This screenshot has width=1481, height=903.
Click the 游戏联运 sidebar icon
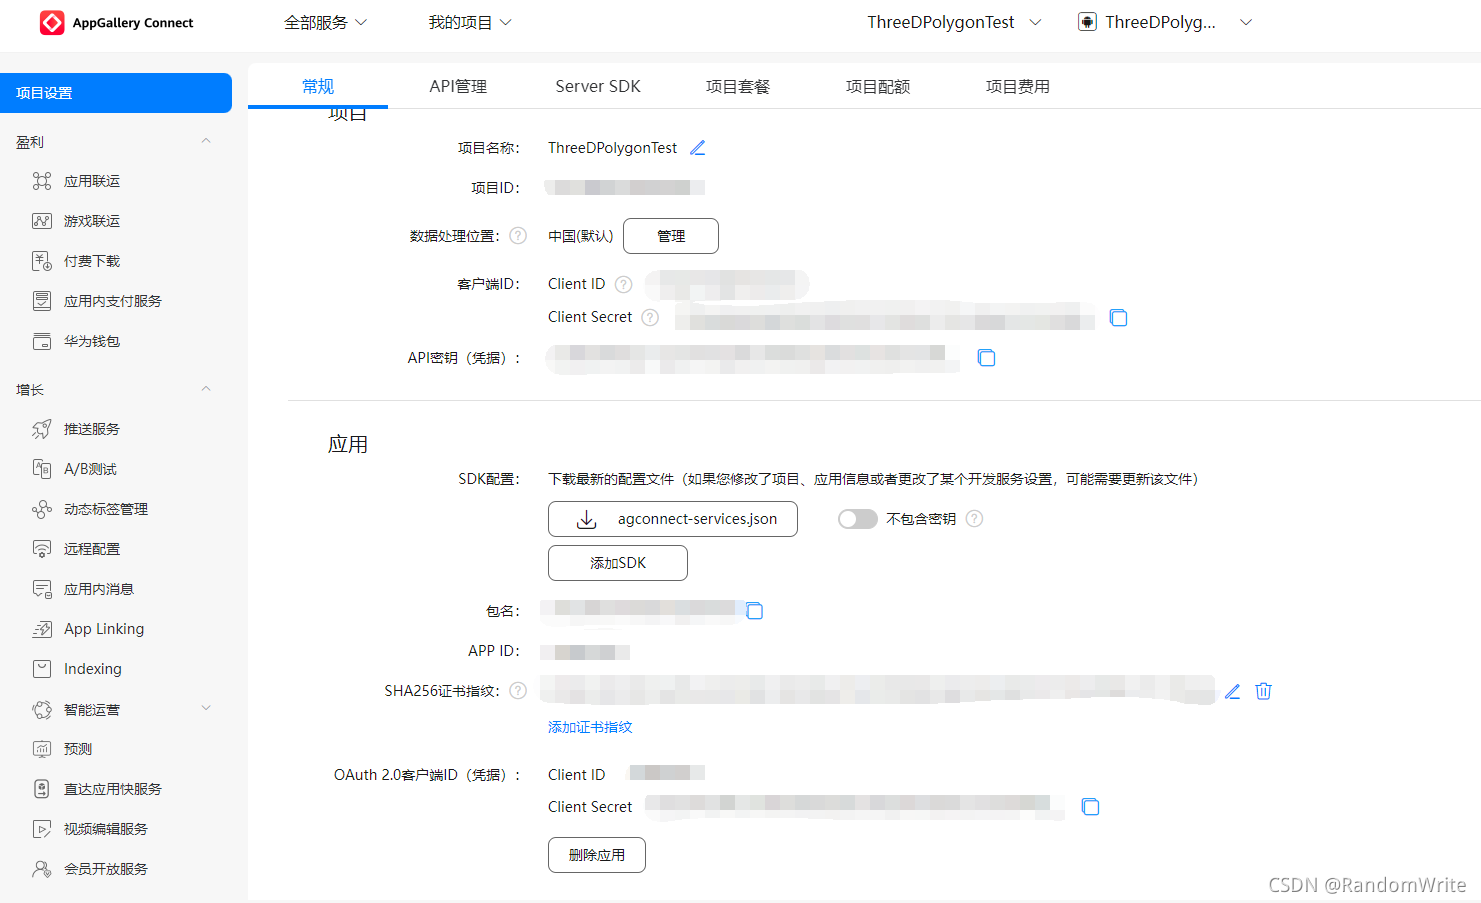pos(42,221)
